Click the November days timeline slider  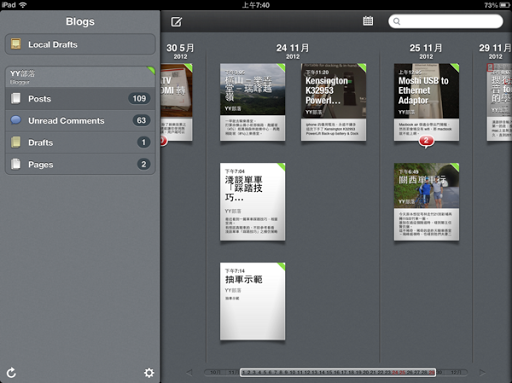(338, 372)
